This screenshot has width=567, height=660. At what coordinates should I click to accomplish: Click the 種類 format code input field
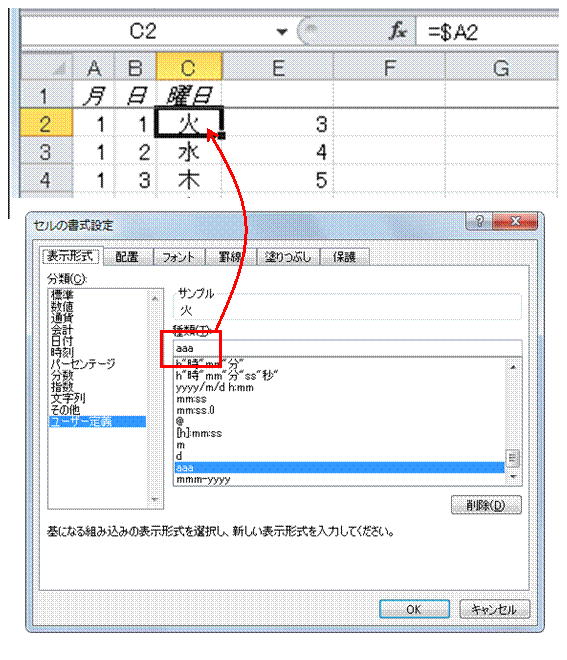(x=347, y=349)
